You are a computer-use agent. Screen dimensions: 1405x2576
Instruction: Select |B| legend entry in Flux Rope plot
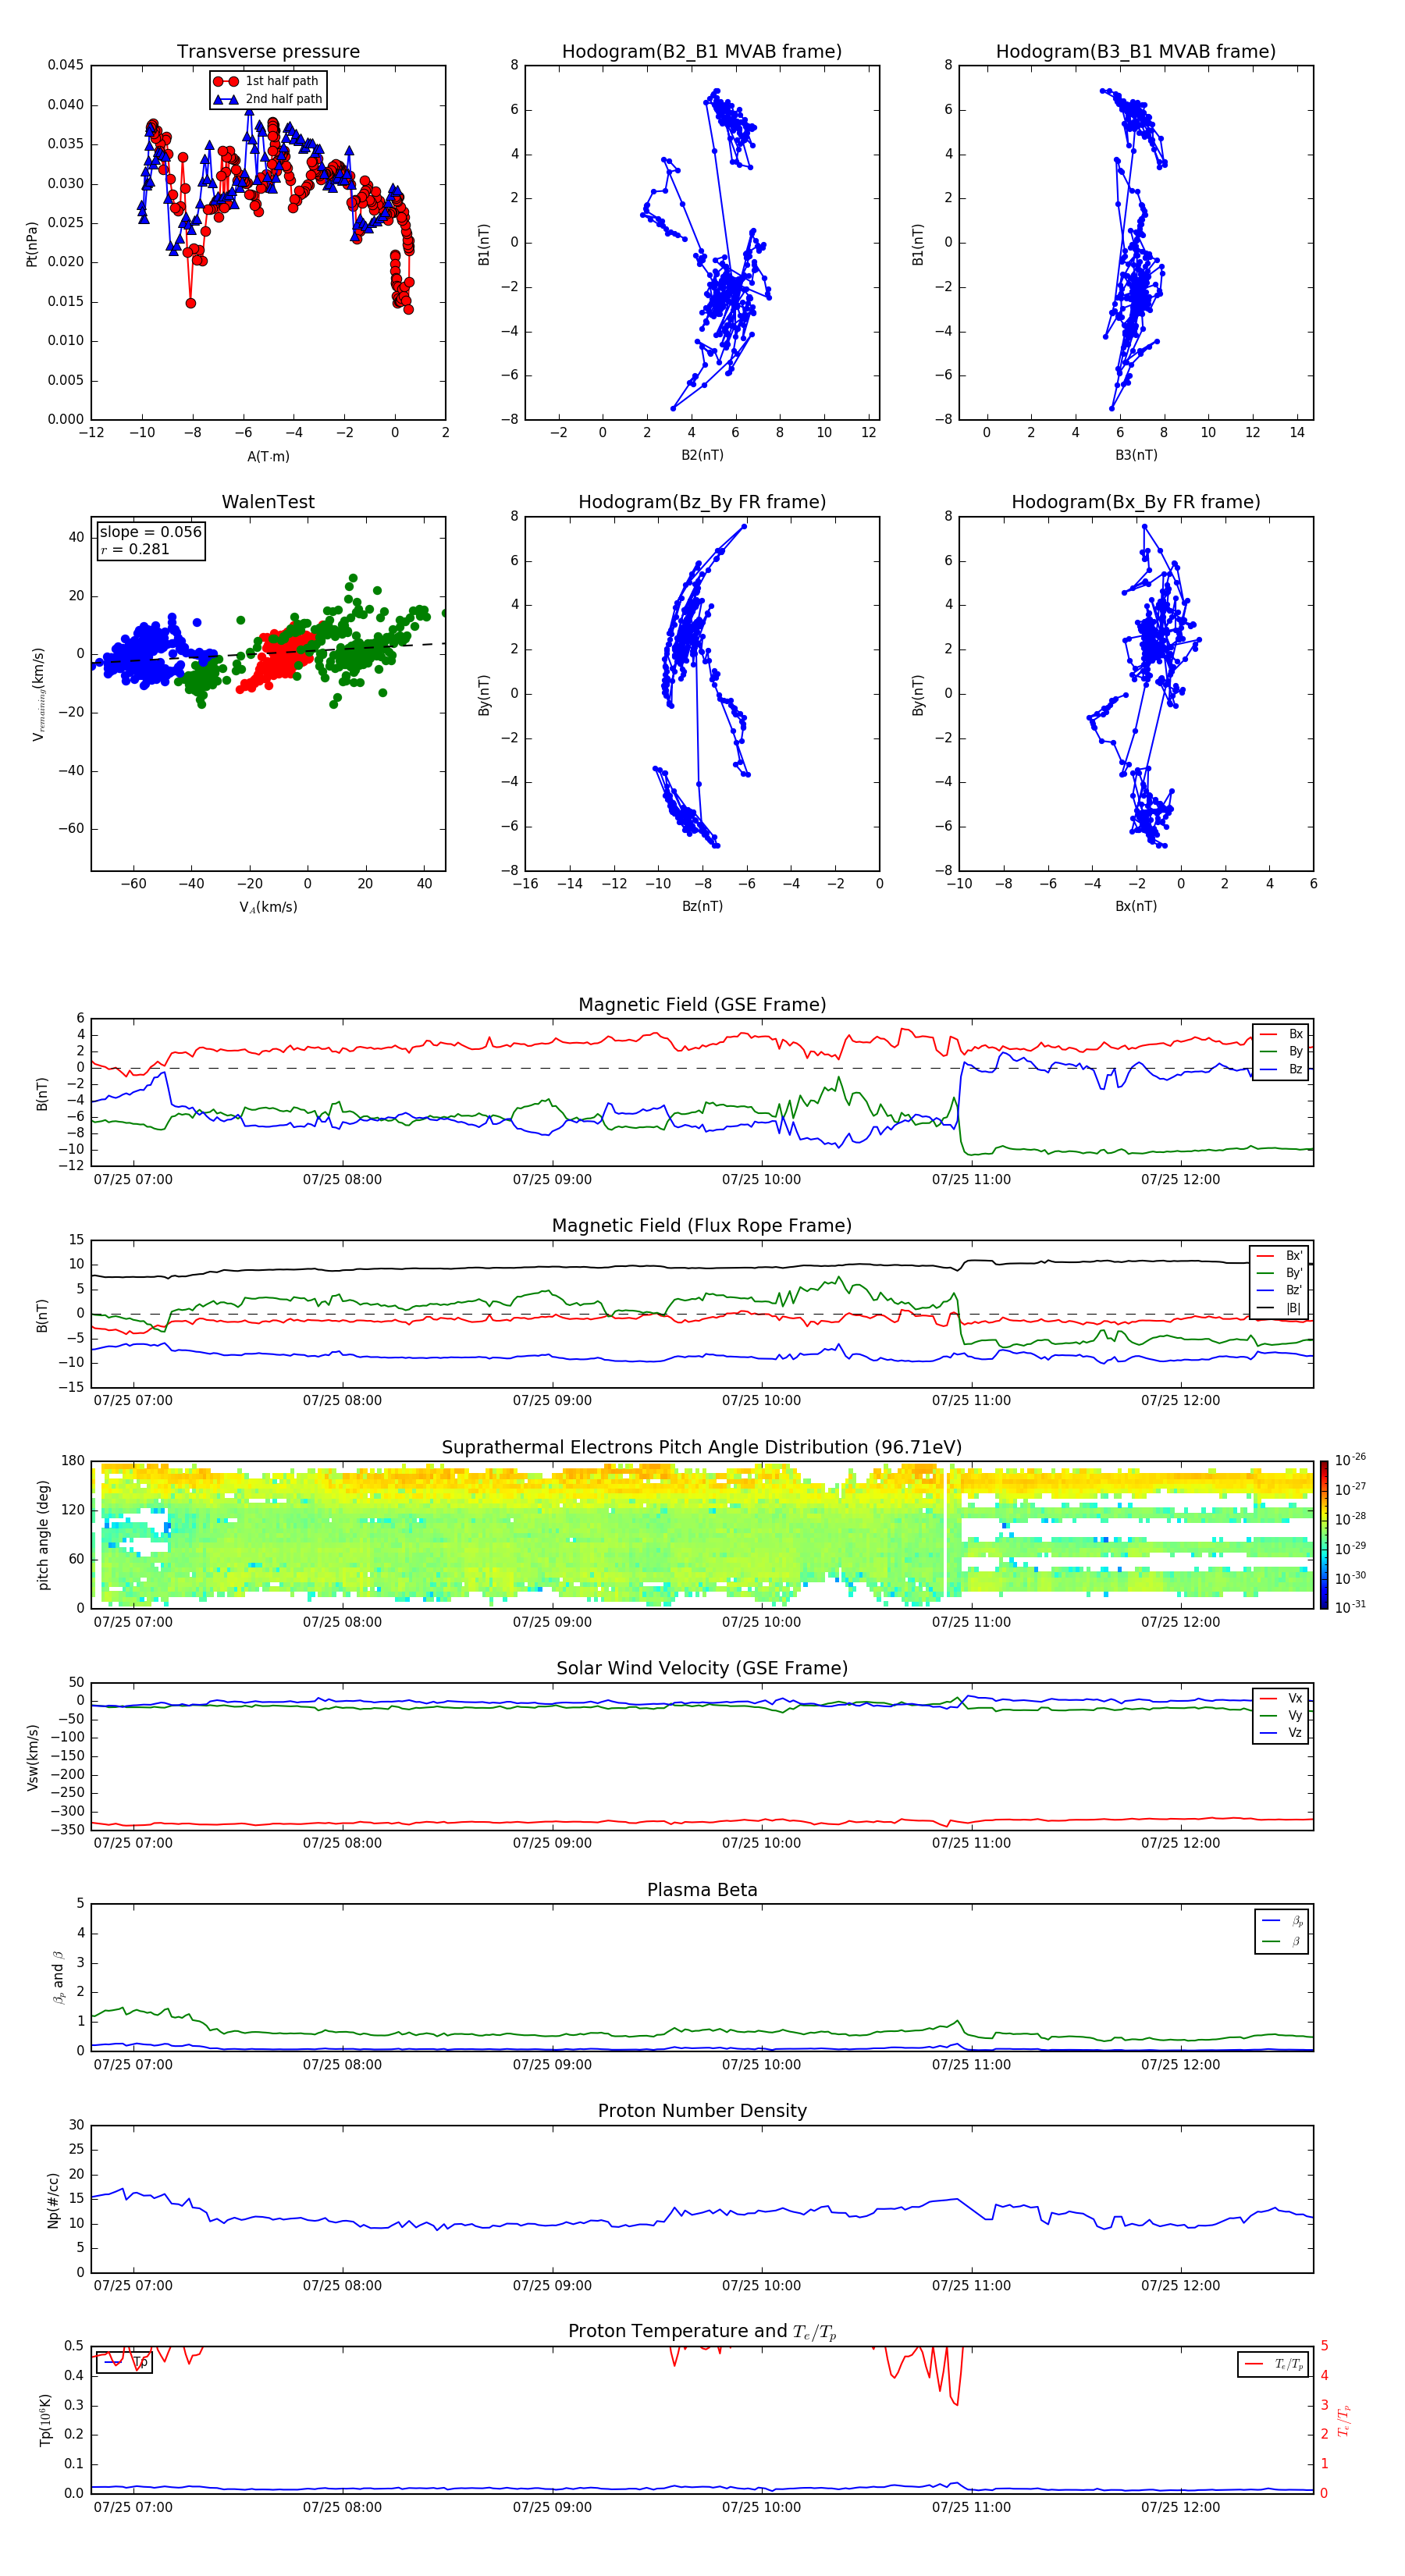tap(1279, 1308)
